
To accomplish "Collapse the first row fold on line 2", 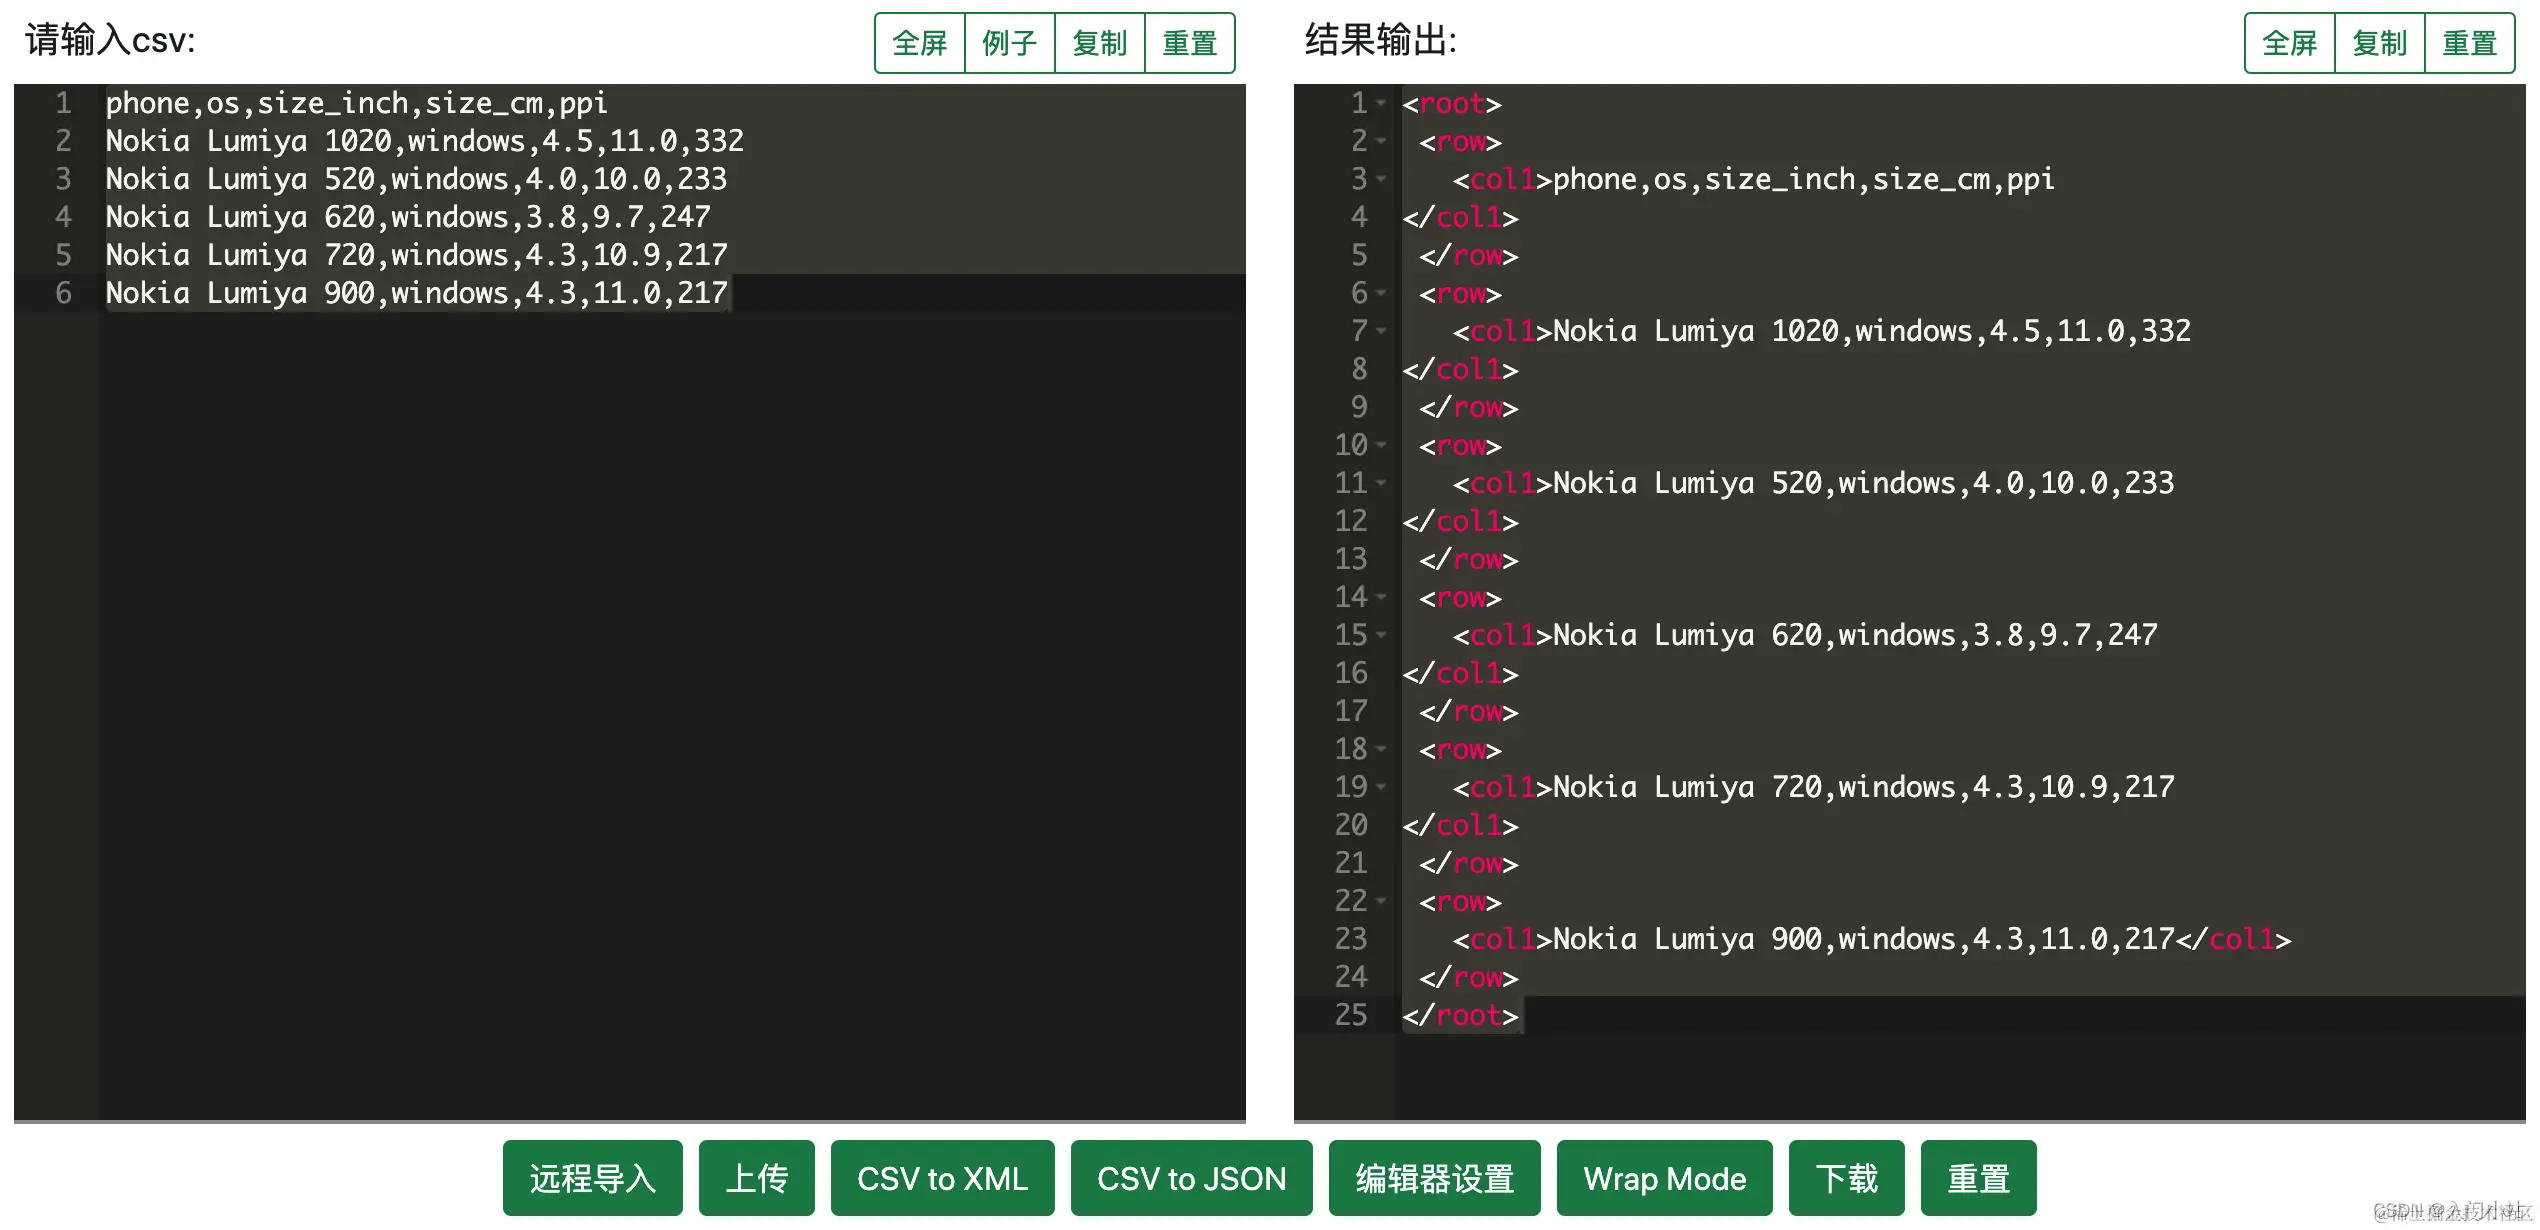I will [x=1381, y=141].
